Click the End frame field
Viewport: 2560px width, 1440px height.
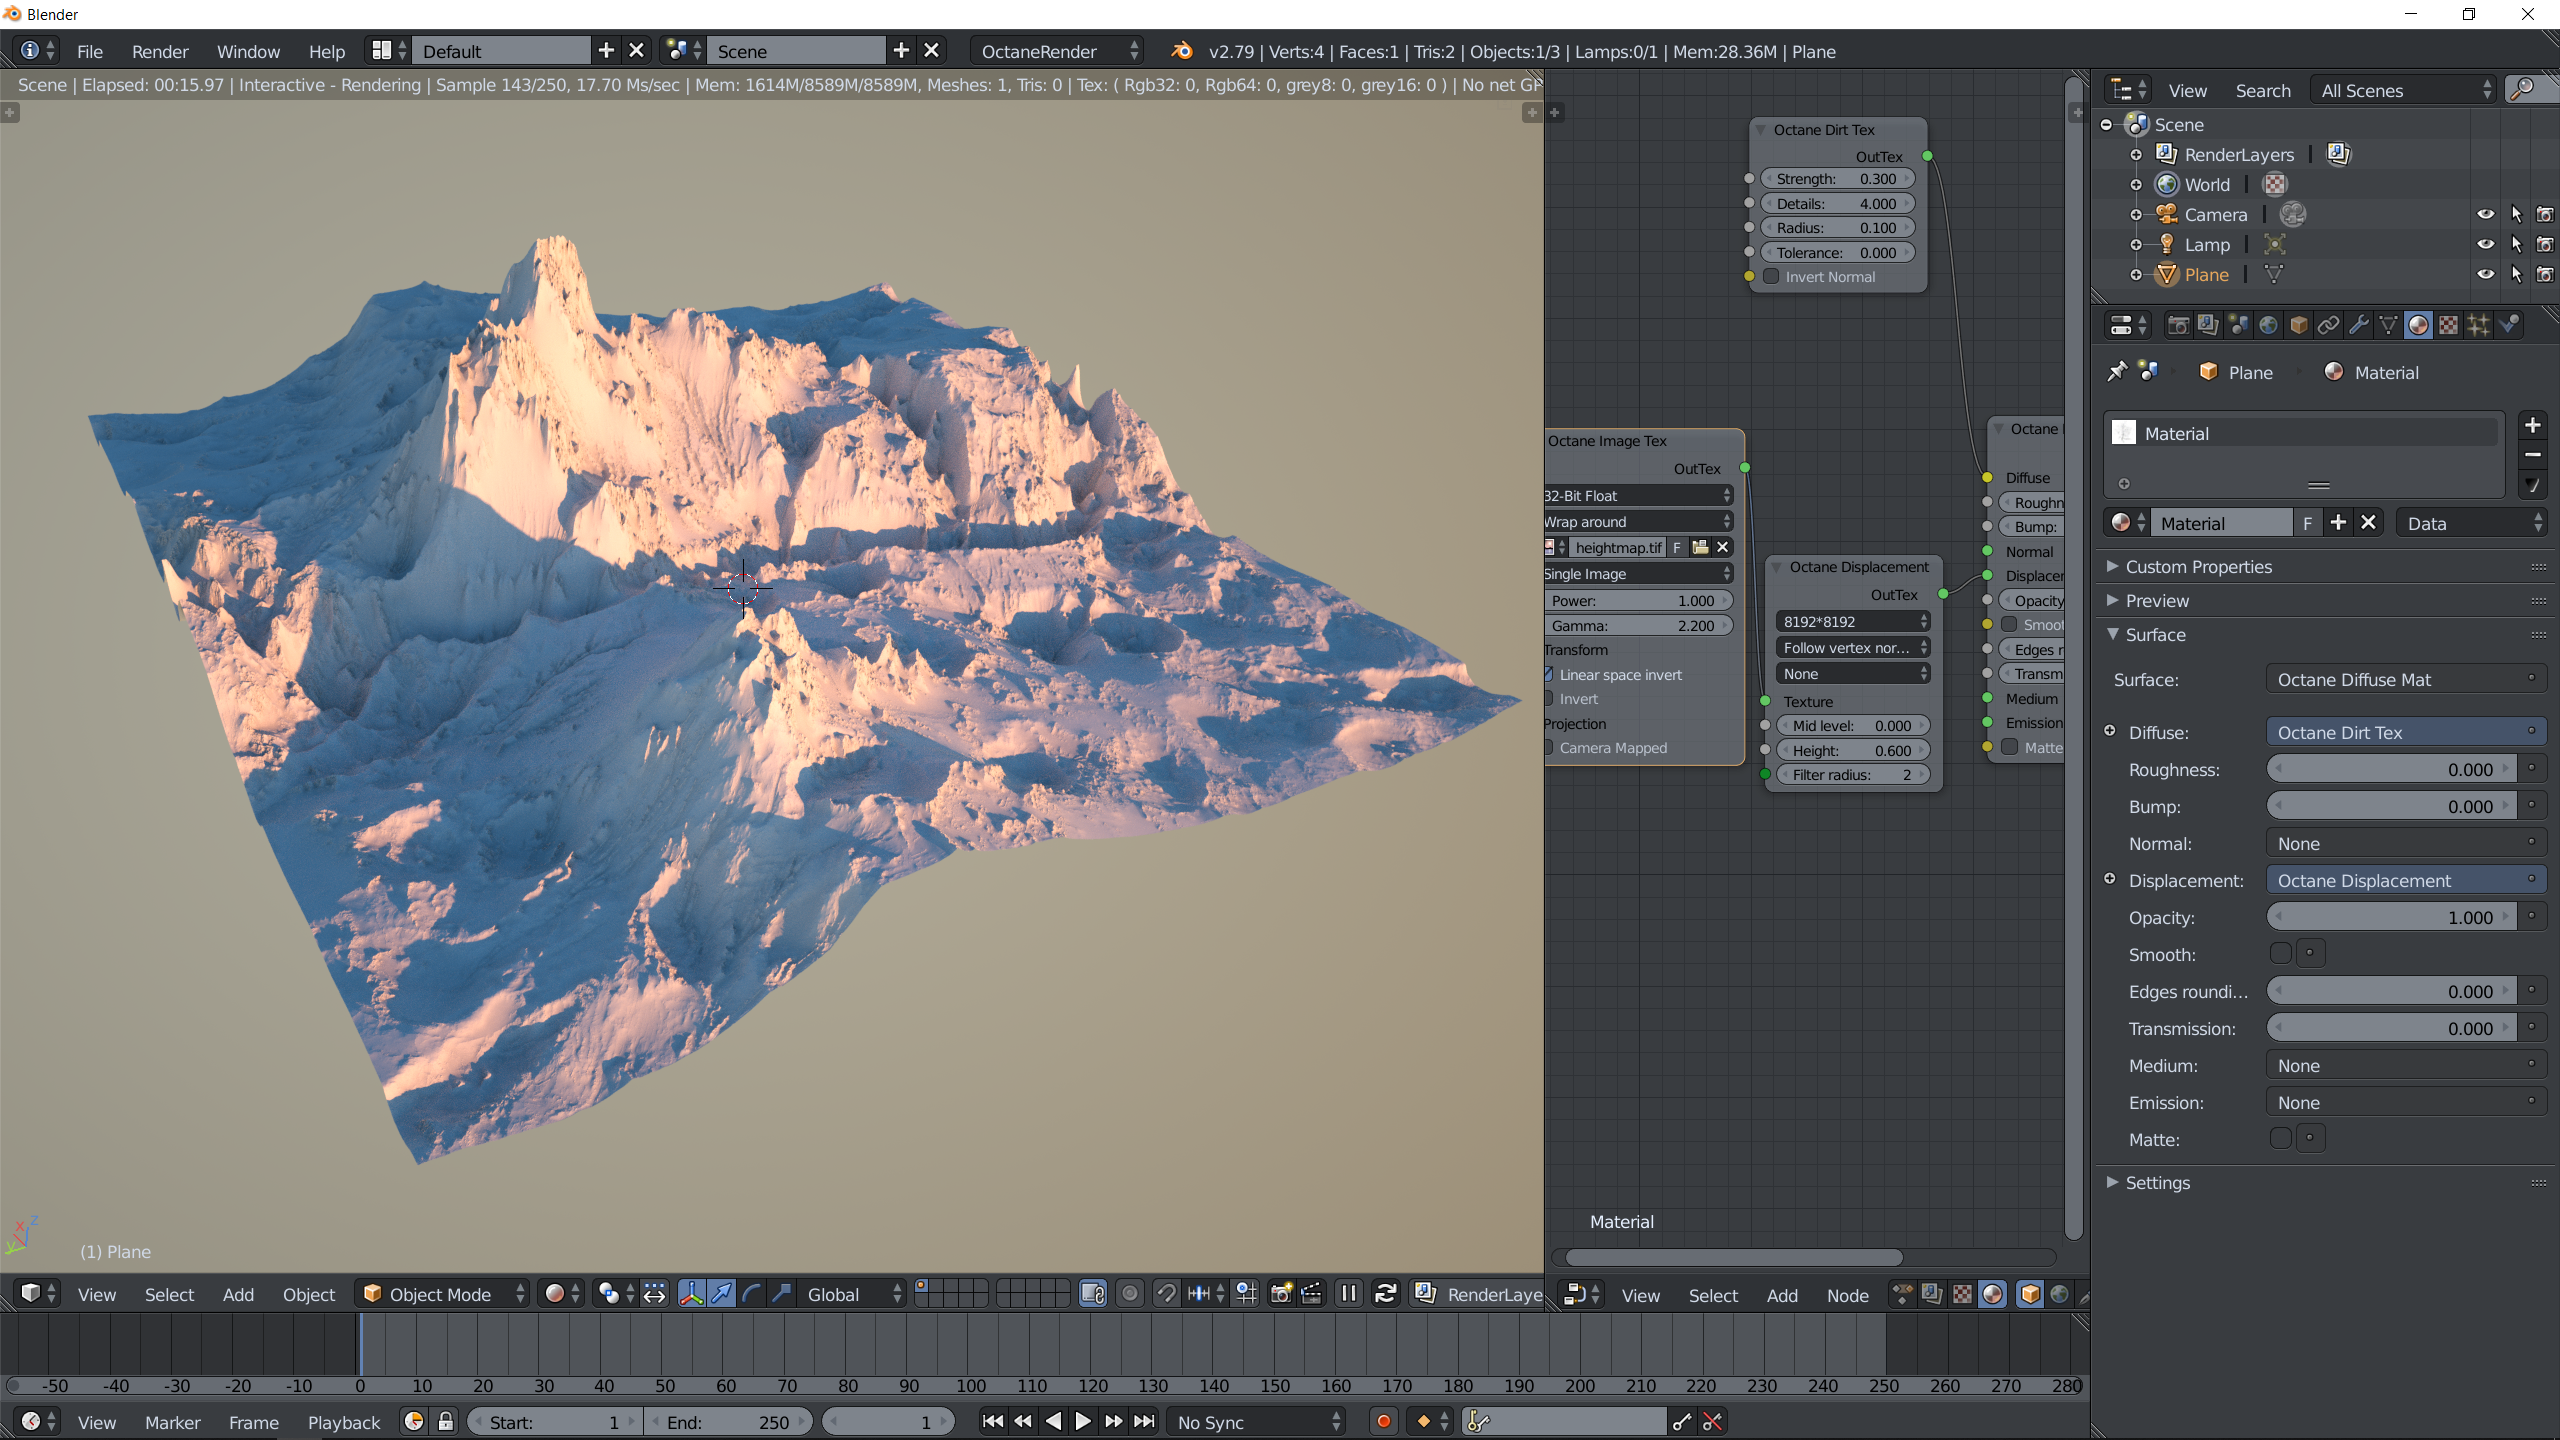click(x=727, y=1422)
